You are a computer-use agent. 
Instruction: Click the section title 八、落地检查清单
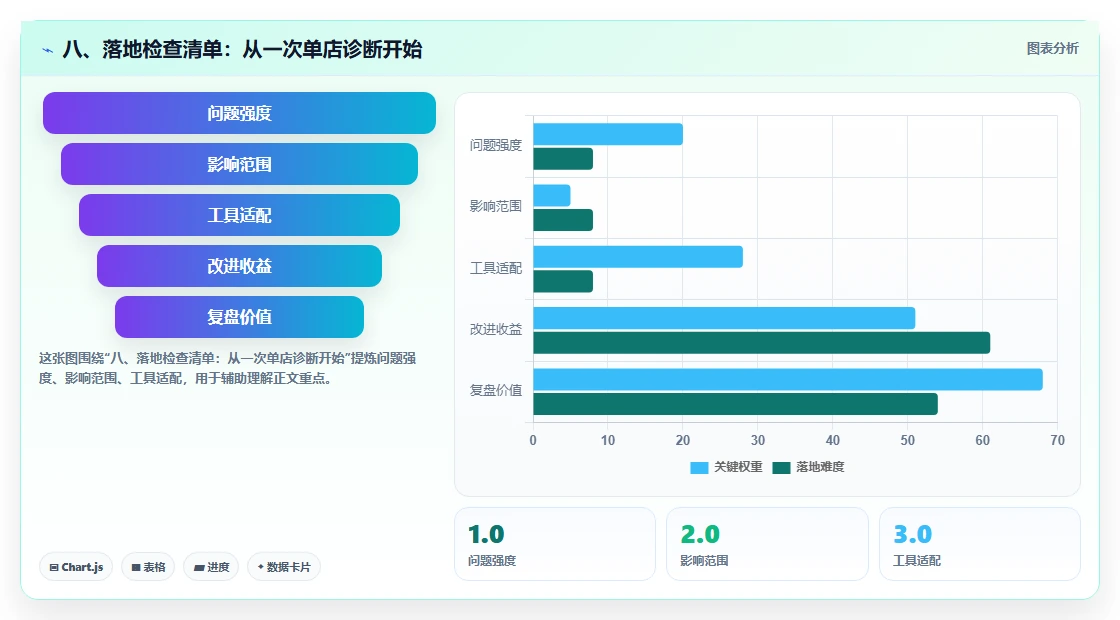(242, 50)
